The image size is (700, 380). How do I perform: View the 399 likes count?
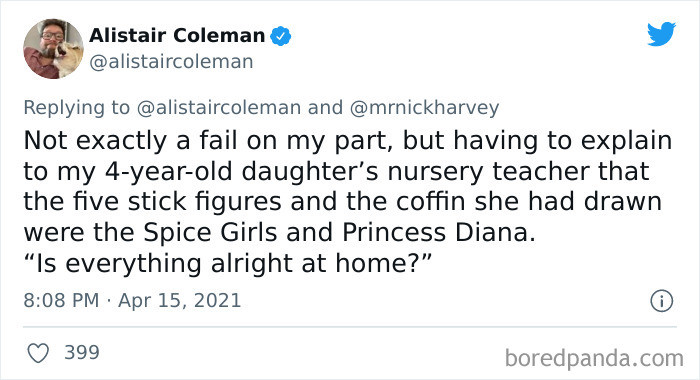coord(82,352)
